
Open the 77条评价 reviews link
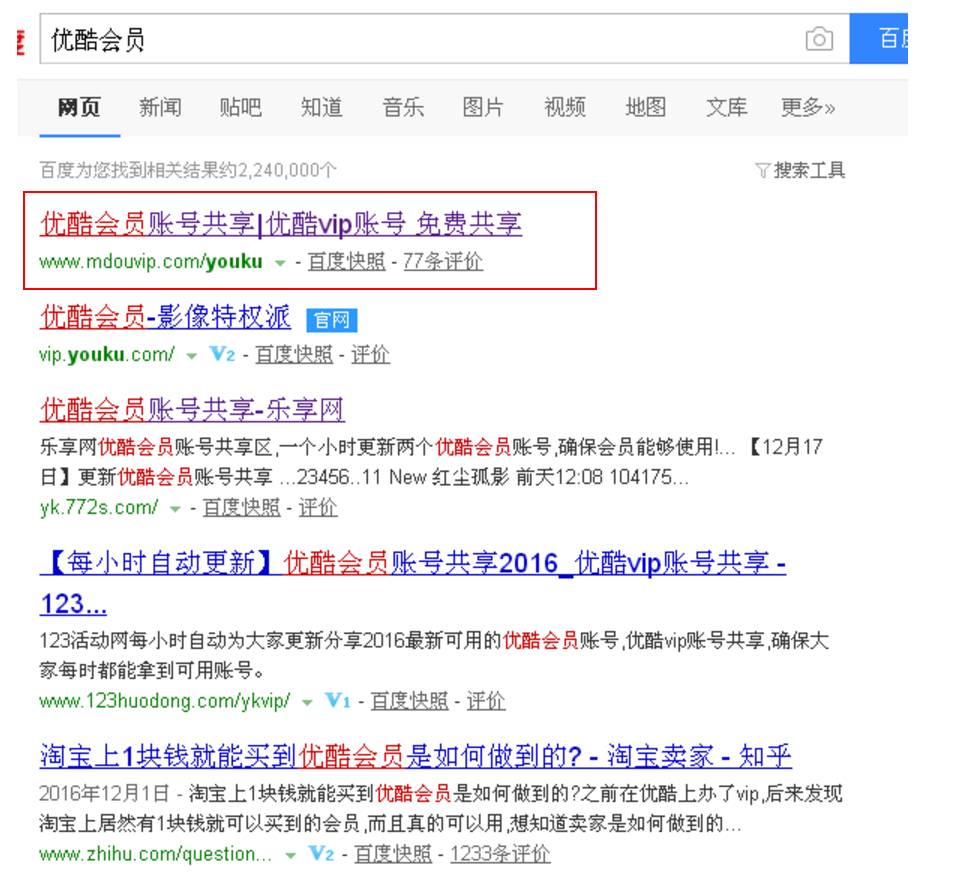(x=442, y=264)
